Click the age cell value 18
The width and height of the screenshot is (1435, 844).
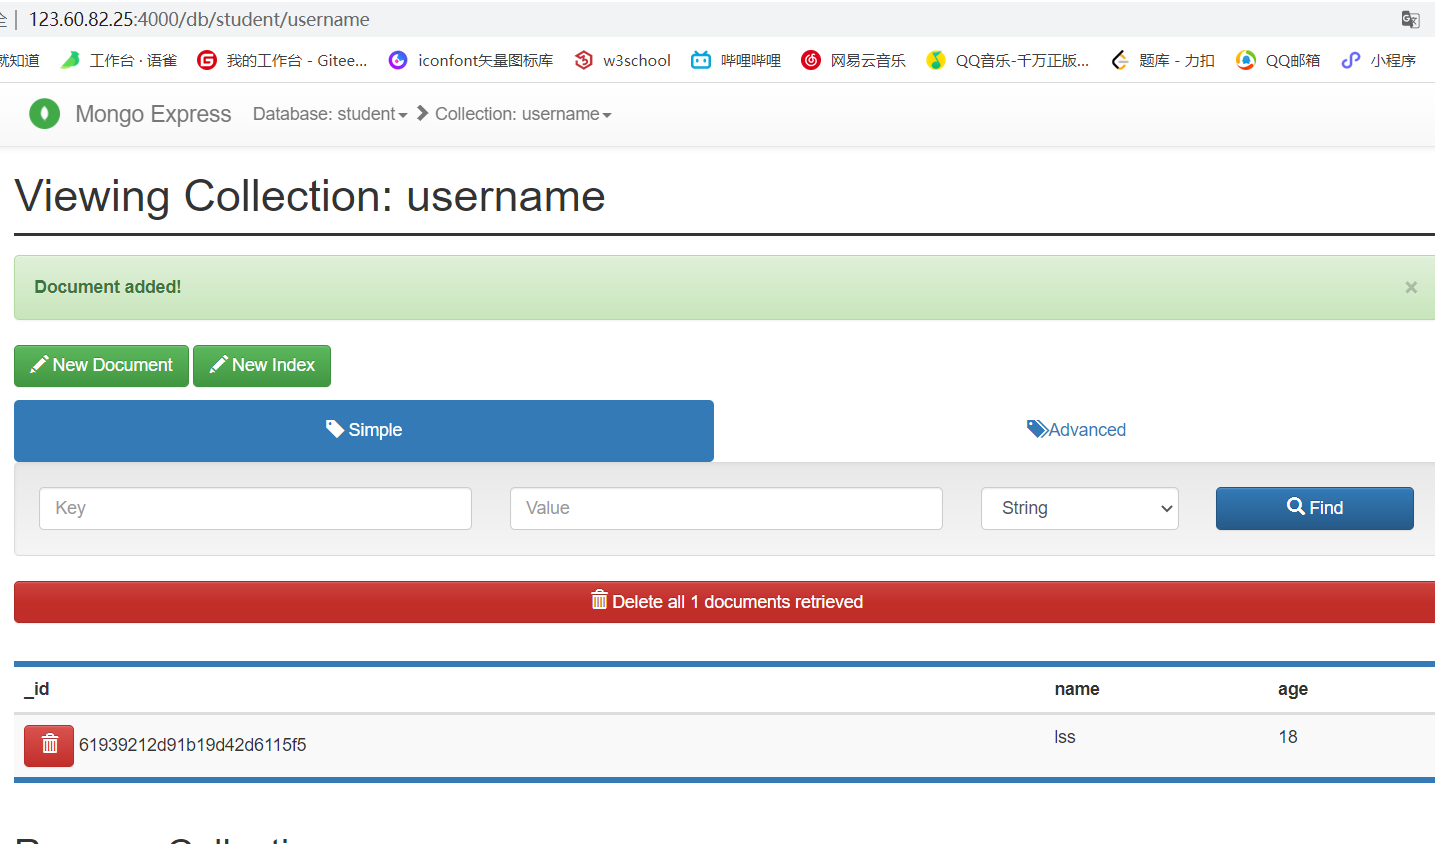click(1288, 737)
